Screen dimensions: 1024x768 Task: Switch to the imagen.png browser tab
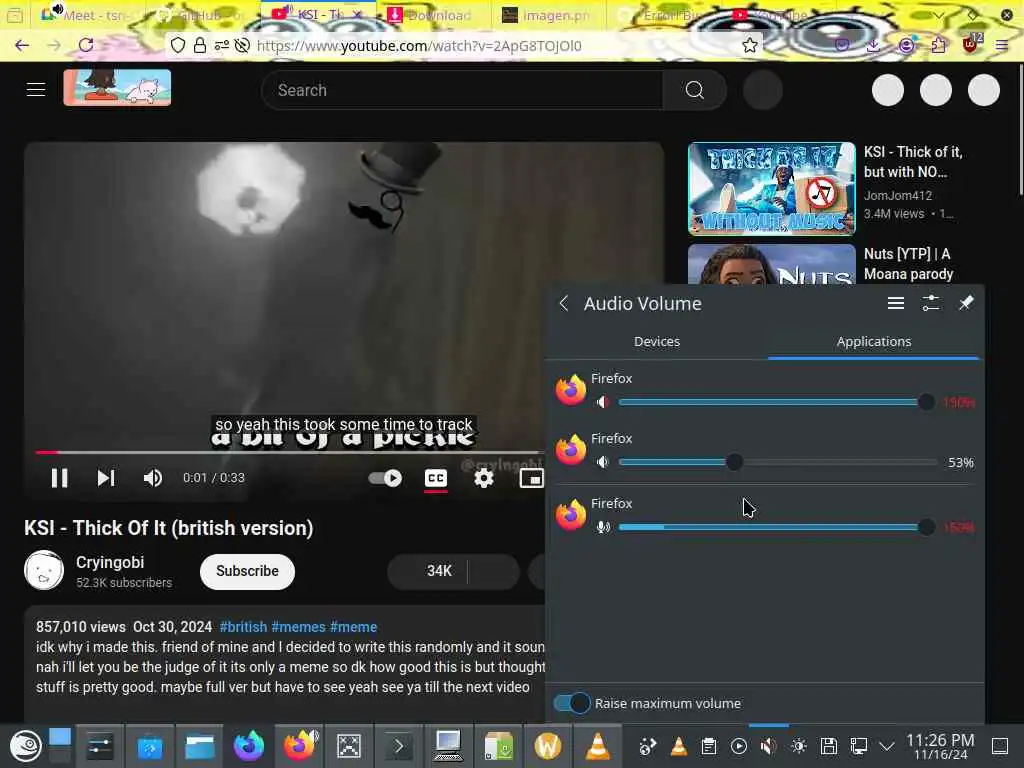tap(549, 15)
